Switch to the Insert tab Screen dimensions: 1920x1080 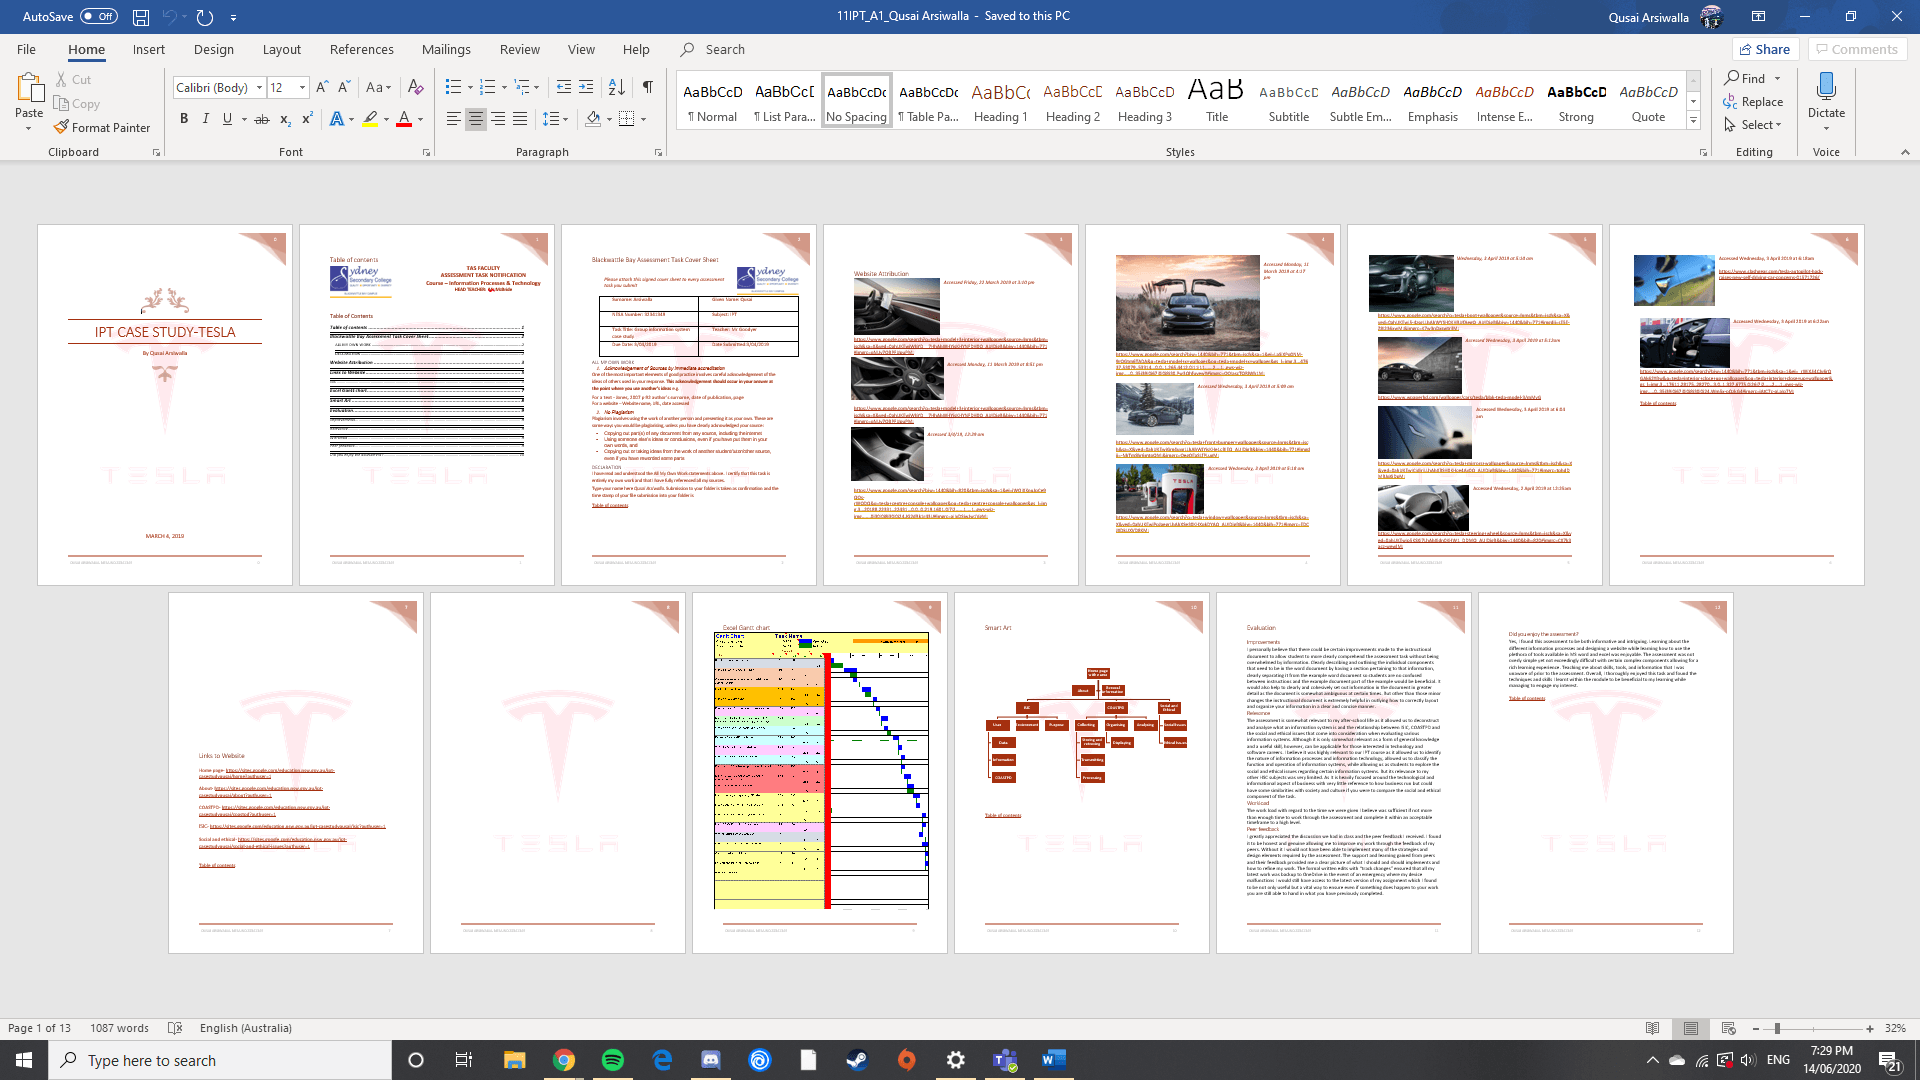[x=149, y=49]
